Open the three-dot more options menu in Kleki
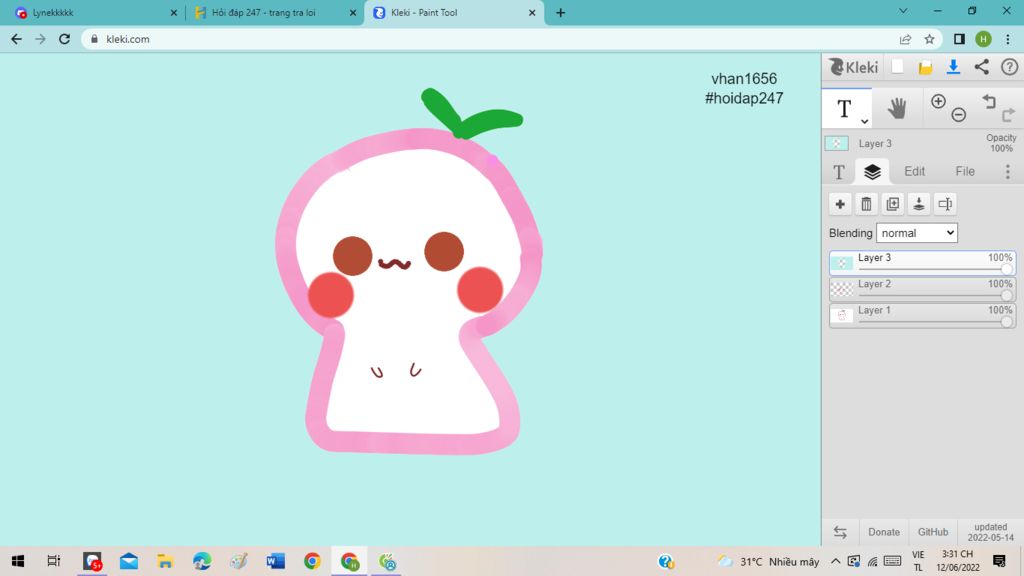Viewport: 1024px width, 576px height. click(x=1008, y=172)
